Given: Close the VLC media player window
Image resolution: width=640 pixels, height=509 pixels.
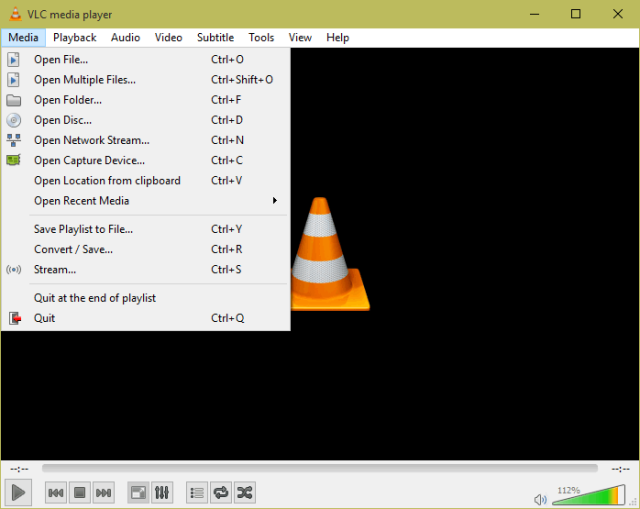Looking at the screenshot, I should point(618,14).
